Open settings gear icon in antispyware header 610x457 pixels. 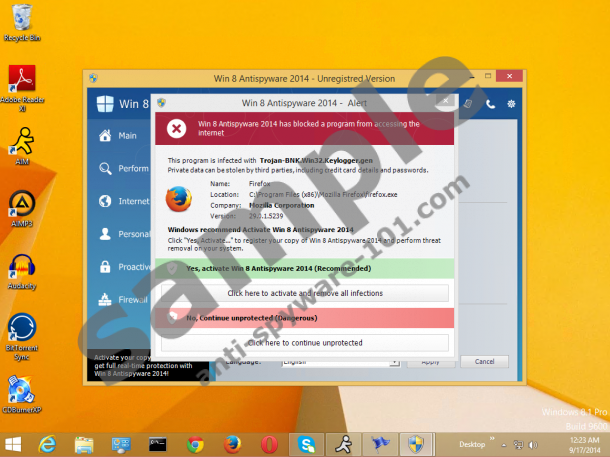point(511,104)
